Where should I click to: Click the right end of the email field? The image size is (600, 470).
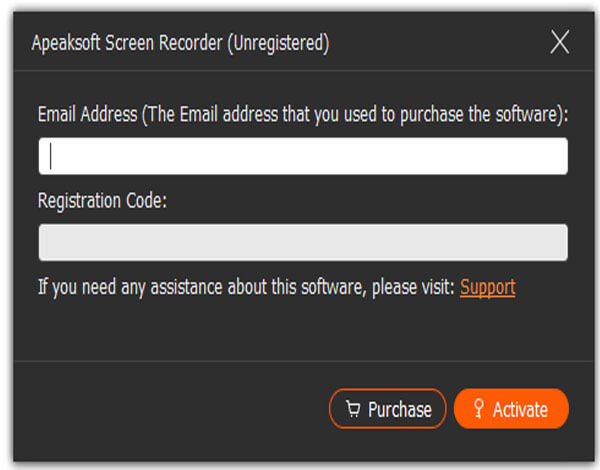click(559, 156)
